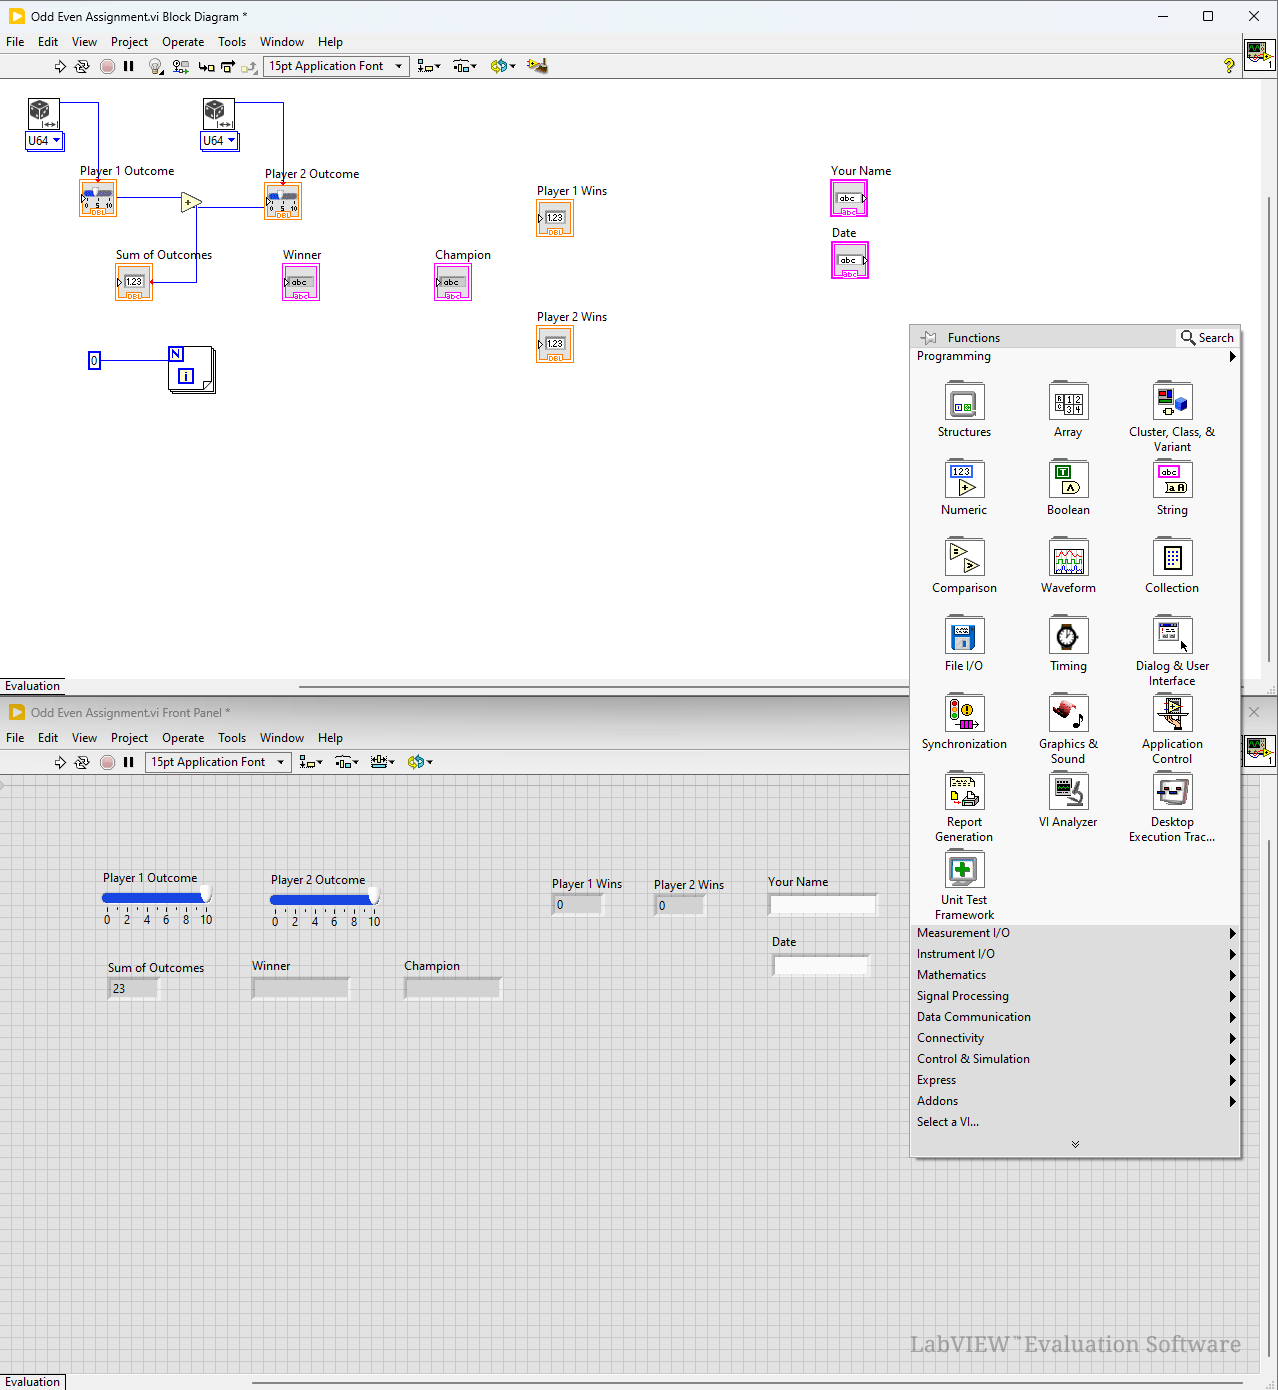Screen dimensions: 1278x1390
Task: Open File I/O palette
Action: [964, 644]
